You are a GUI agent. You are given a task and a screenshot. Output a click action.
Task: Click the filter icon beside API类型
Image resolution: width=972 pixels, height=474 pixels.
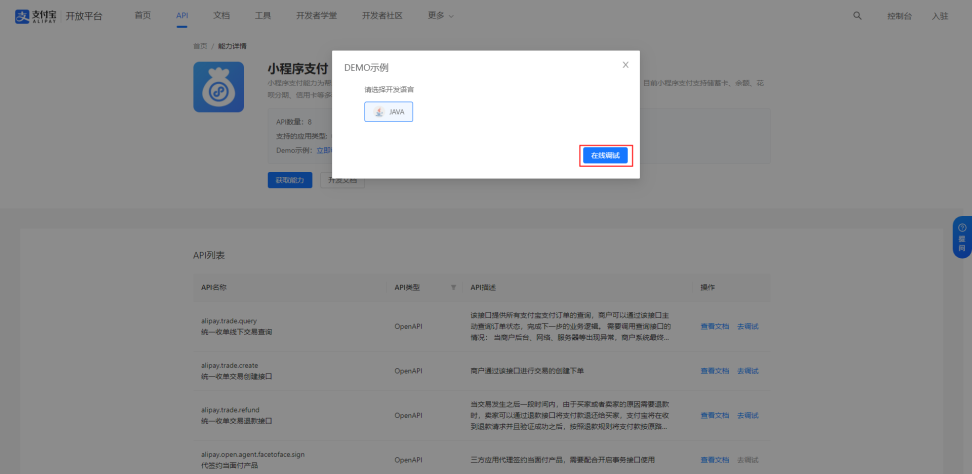453,287
